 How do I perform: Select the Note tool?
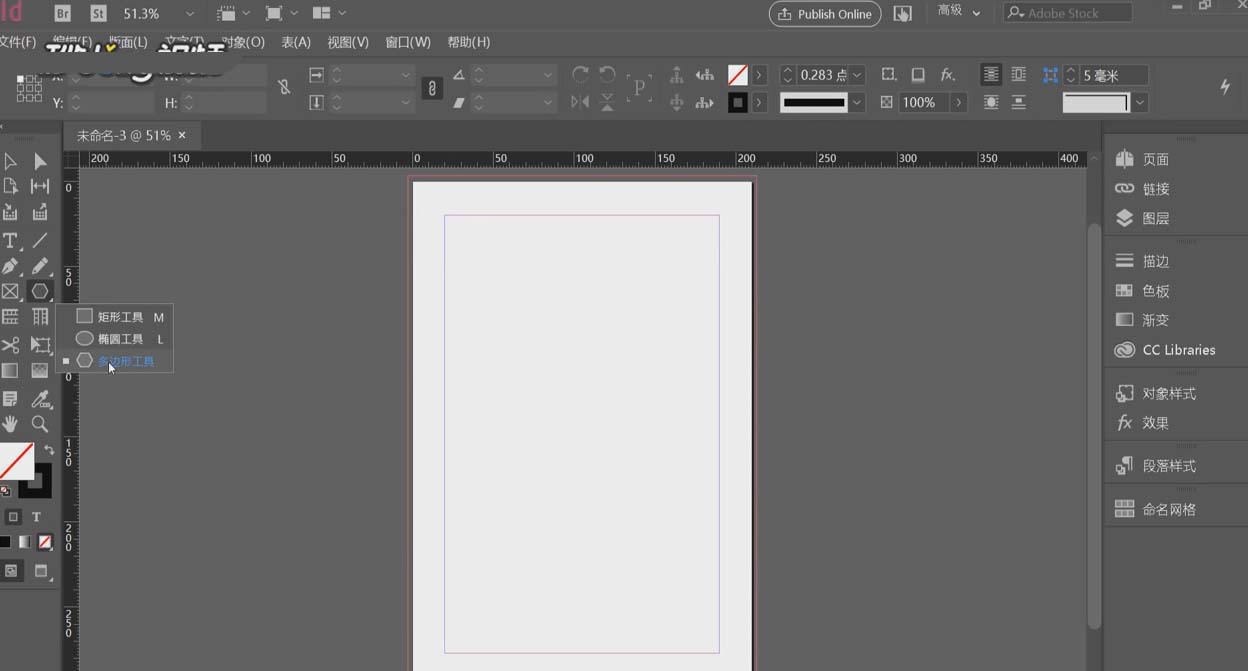point(10,399)
